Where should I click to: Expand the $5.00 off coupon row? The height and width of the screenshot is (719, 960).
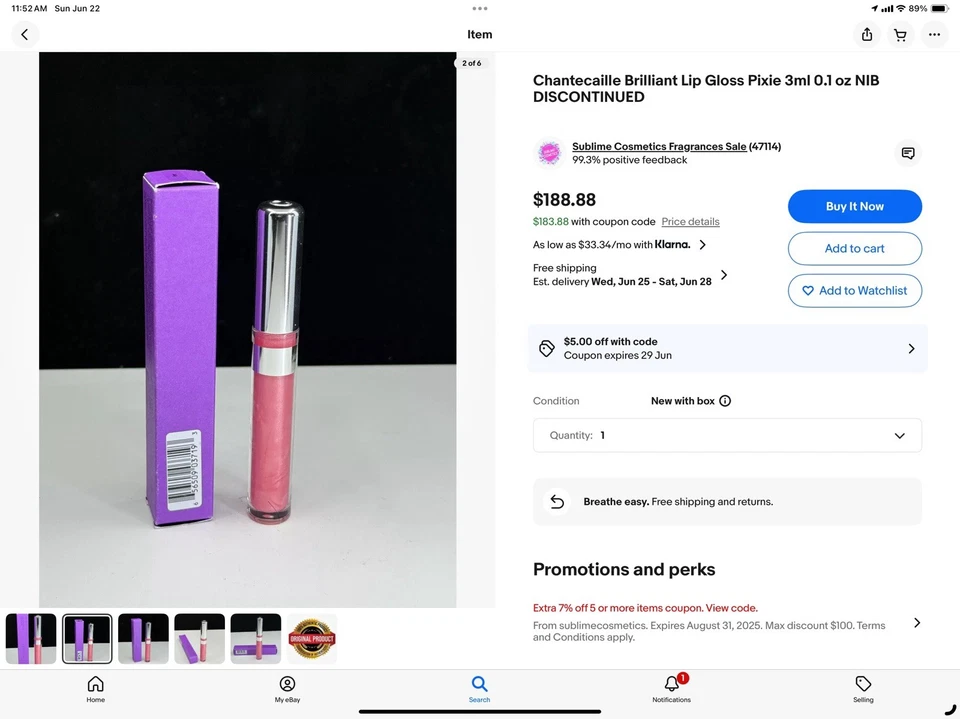point(727,348)
